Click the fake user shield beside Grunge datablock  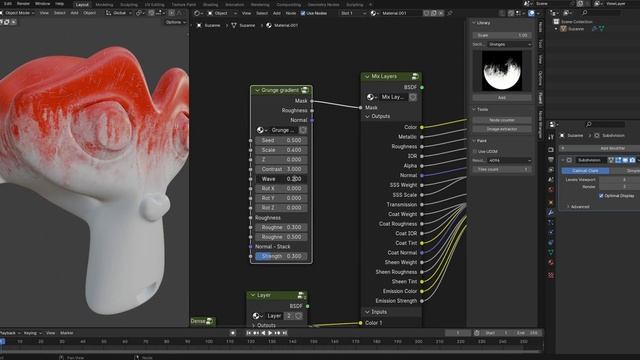[303, 130]
